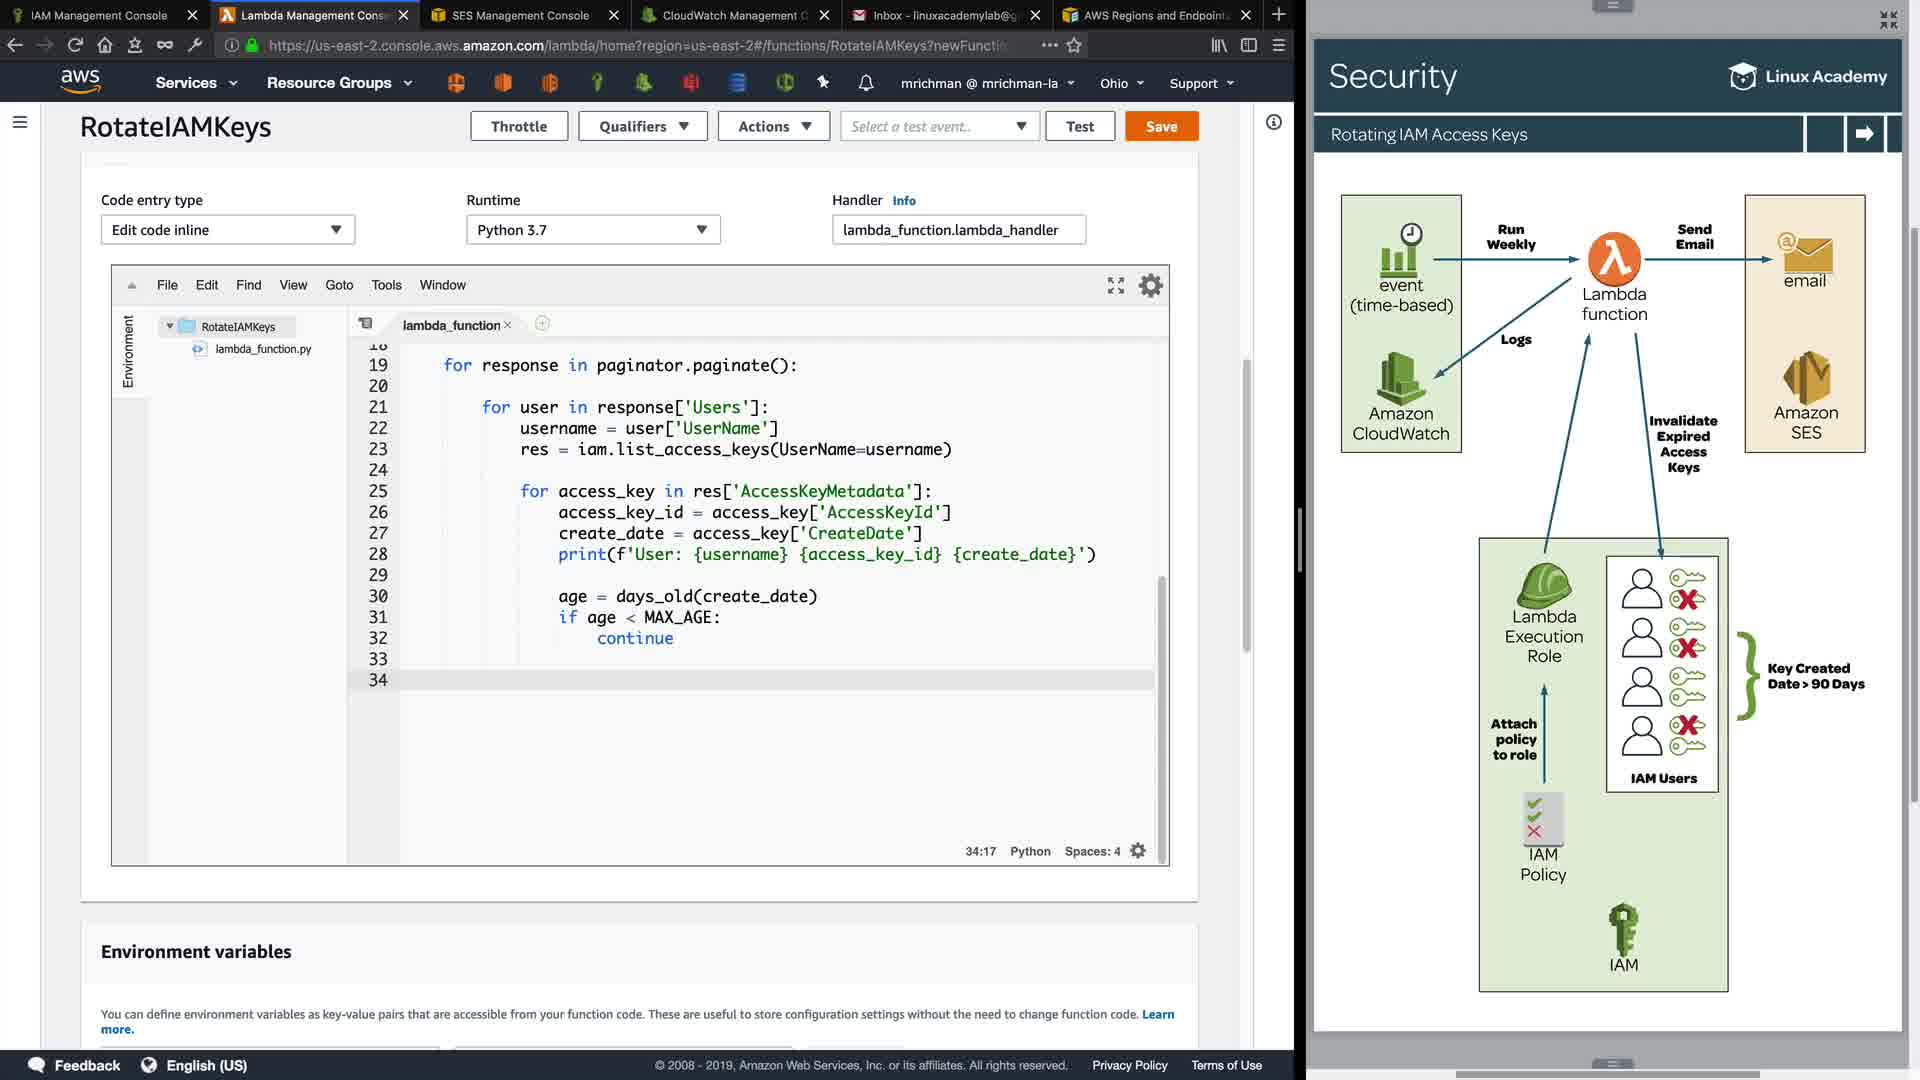Collapse the RotateIAMKeys folder tree
The height and width of the screenshot is (1080, 1920).
point(170,326)
